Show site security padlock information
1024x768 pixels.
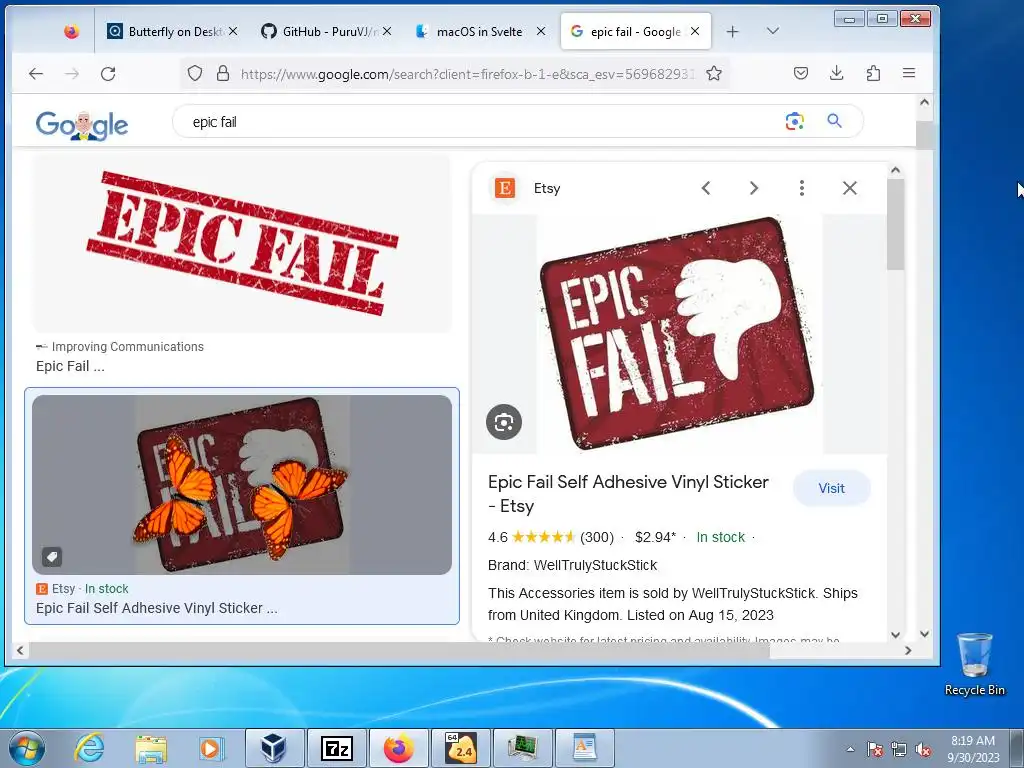223,73
